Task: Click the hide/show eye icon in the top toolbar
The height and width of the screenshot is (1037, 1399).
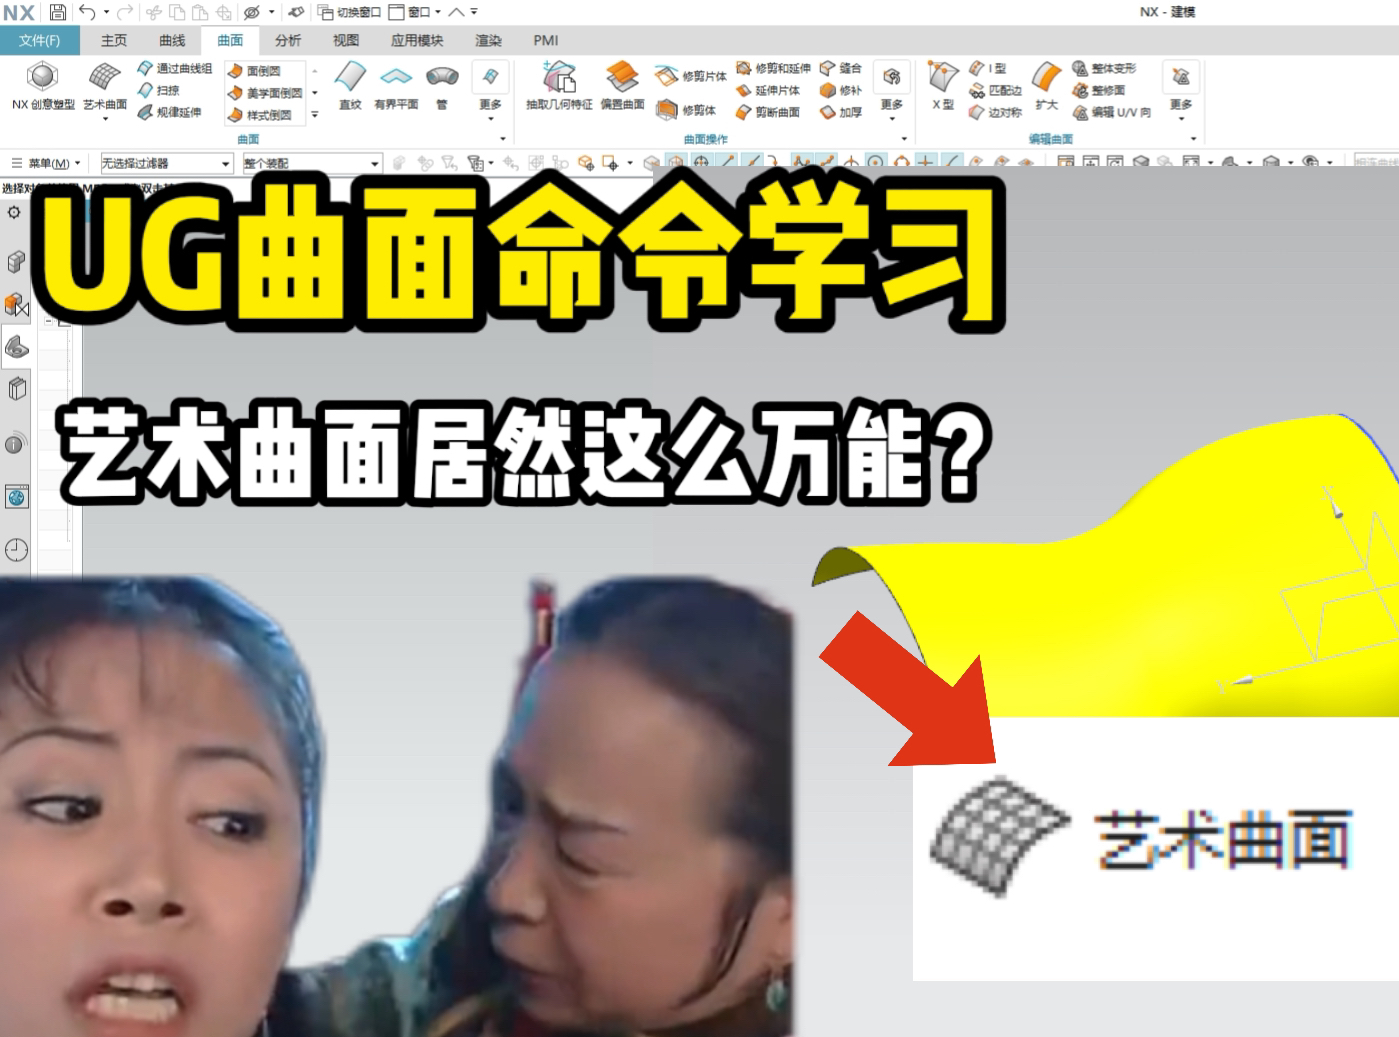Action: click(x=252, y=12)
